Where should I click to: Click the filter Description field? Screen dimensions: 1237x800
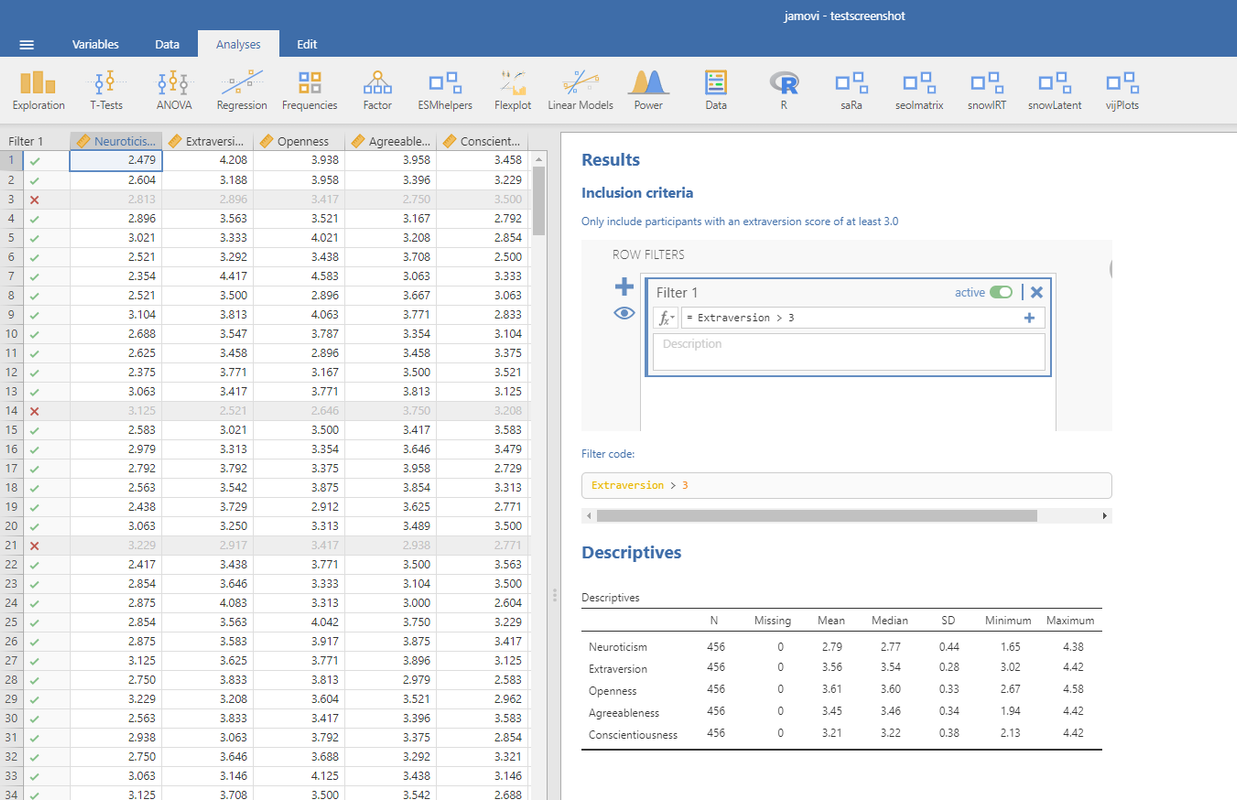coord(849,352)
